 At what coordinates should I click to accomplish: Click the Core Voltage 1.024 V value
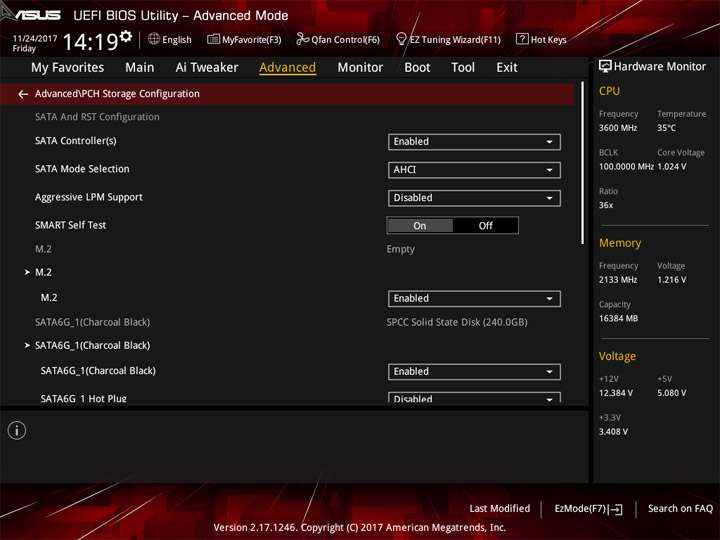672,167
